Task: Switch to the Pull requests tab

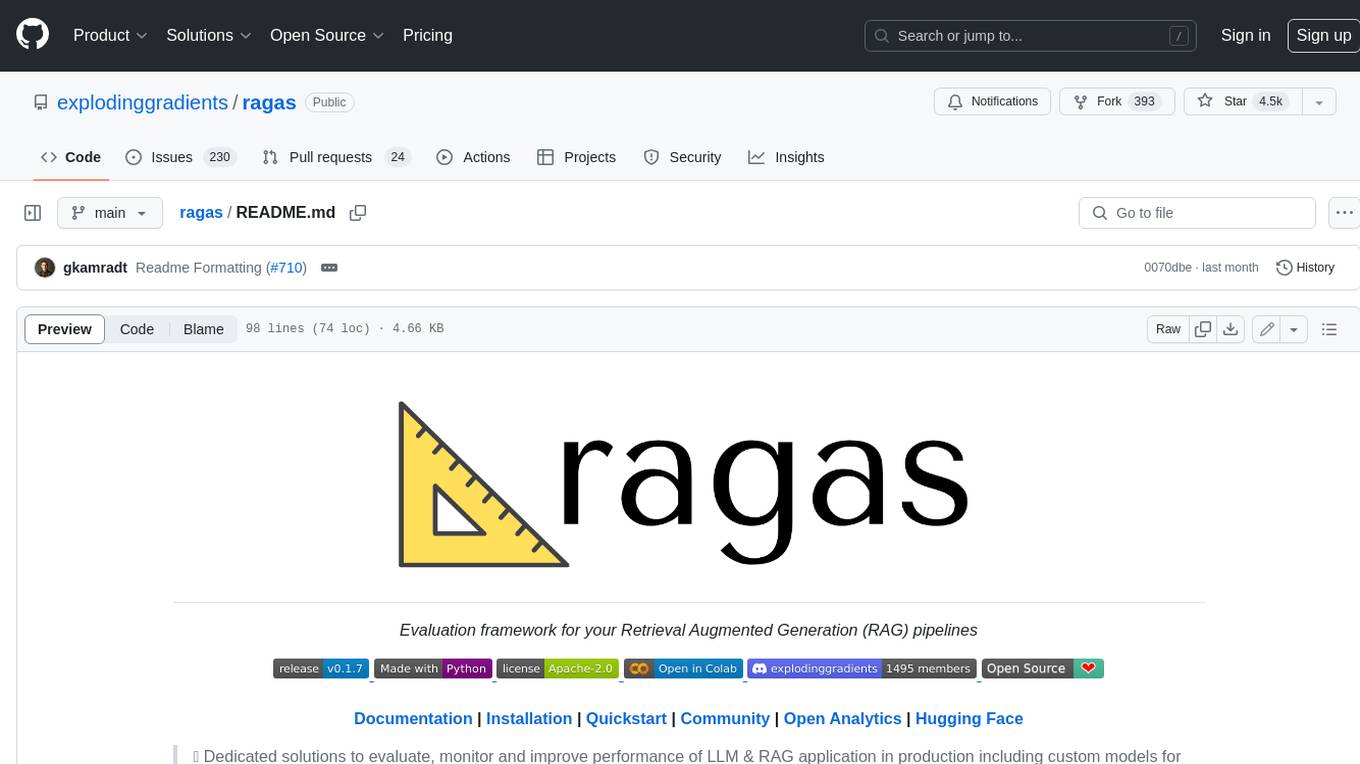Action: [336, 157]
